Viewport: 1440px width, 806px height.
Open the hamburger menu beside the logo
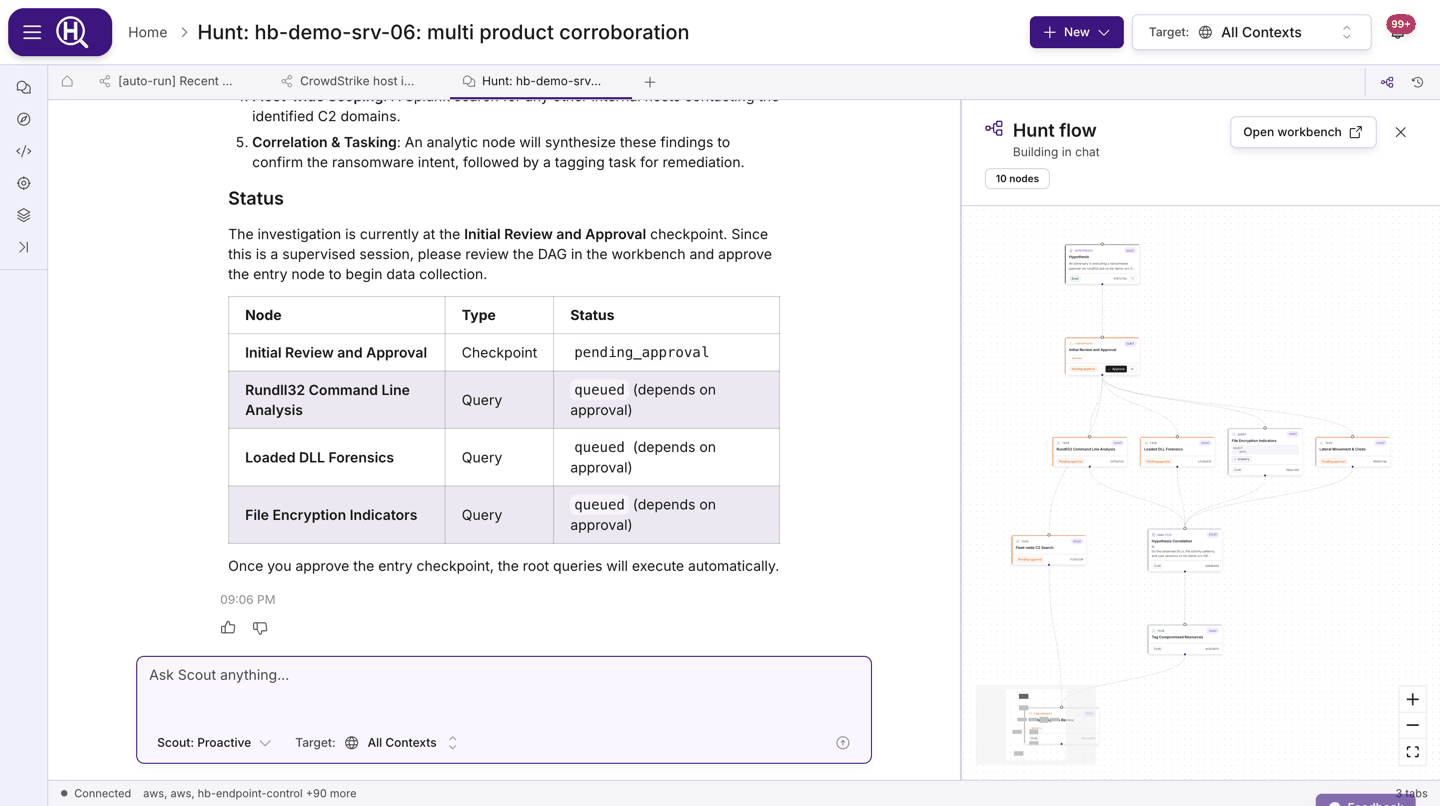click(x=32, y=32)
